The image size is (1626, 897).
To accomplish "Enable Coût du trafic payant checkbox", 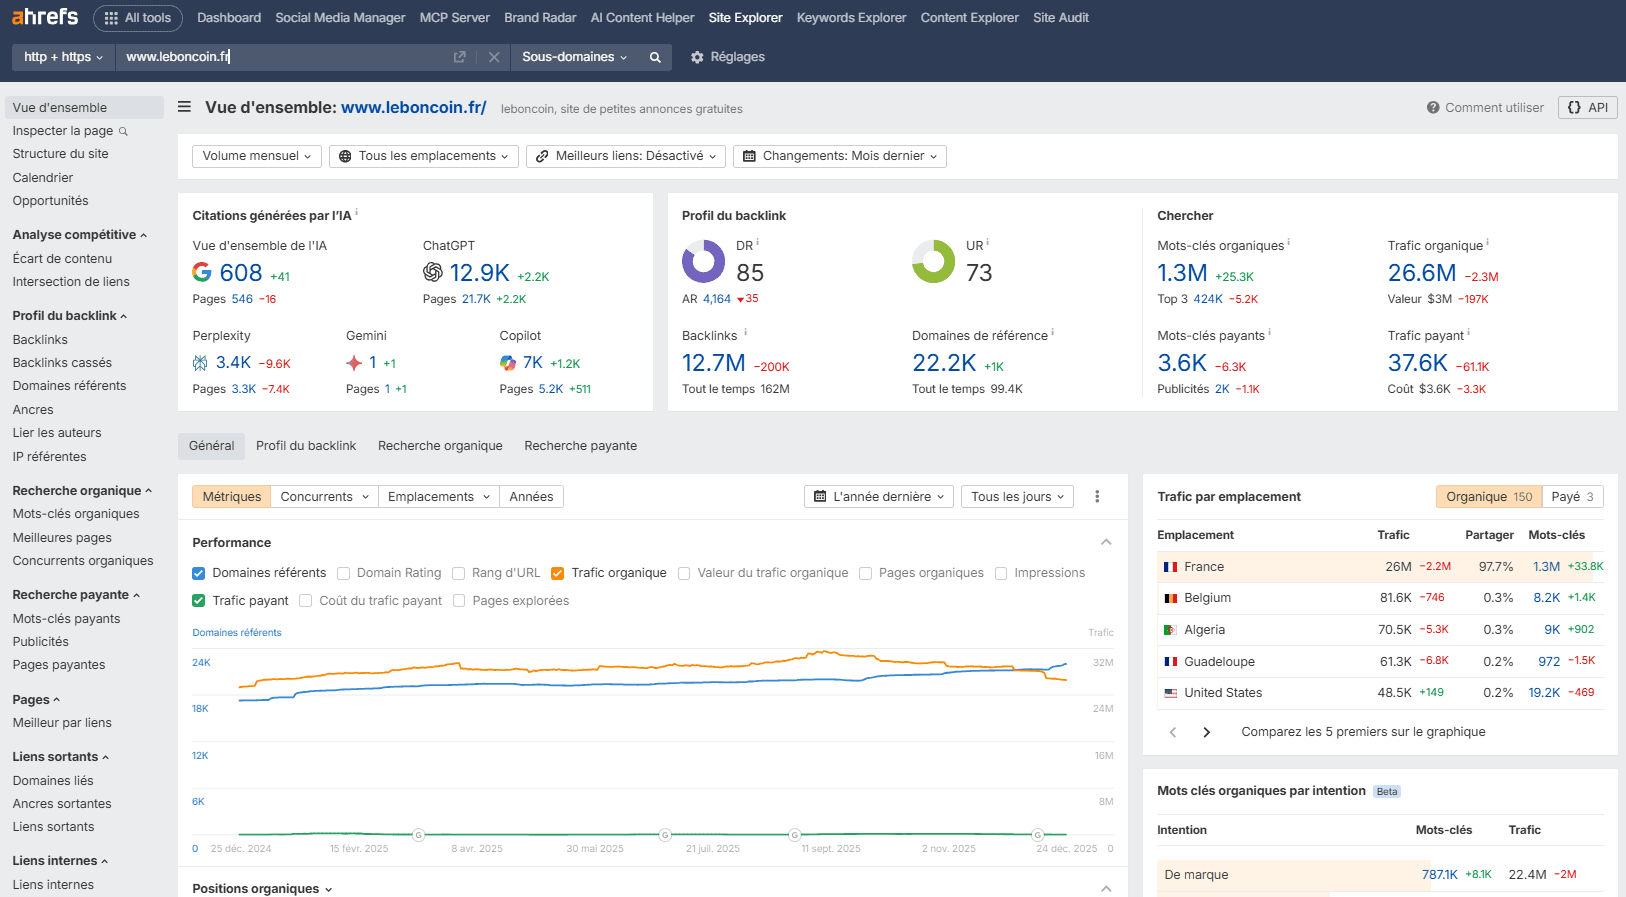I will [x=305, y=601].
